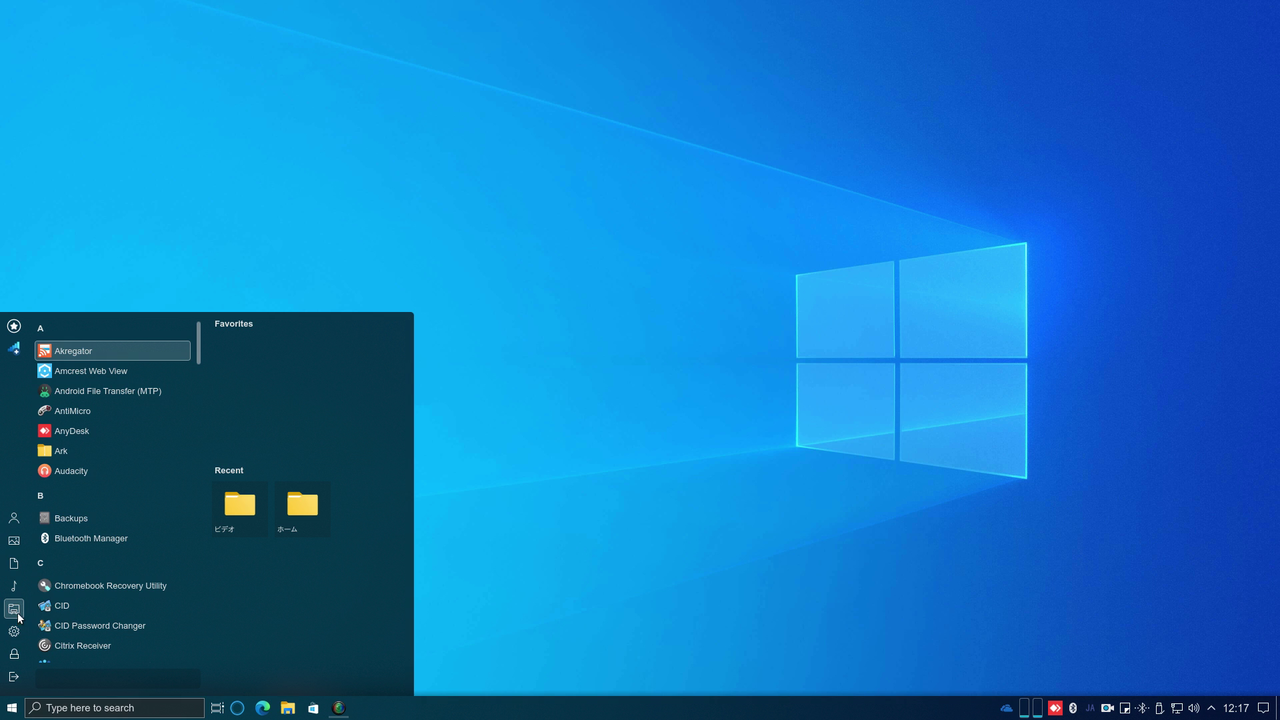Screen dimensions: 1280x720
Task: Jump to letter A section header
Action: pos(40,328)
